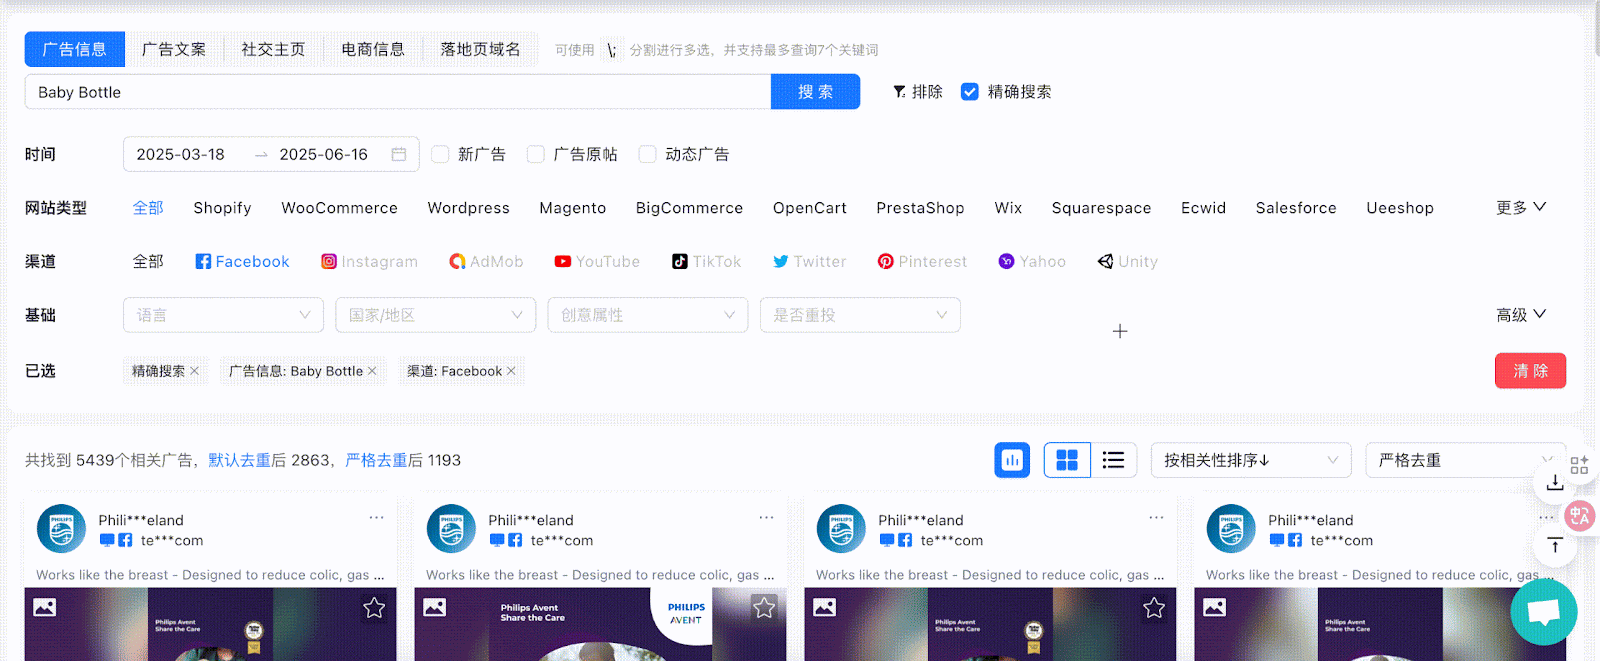The width and height of the screenshot is (1600, 661).
Task: Click the end date 2025-06-16
Action: point(324,154)
